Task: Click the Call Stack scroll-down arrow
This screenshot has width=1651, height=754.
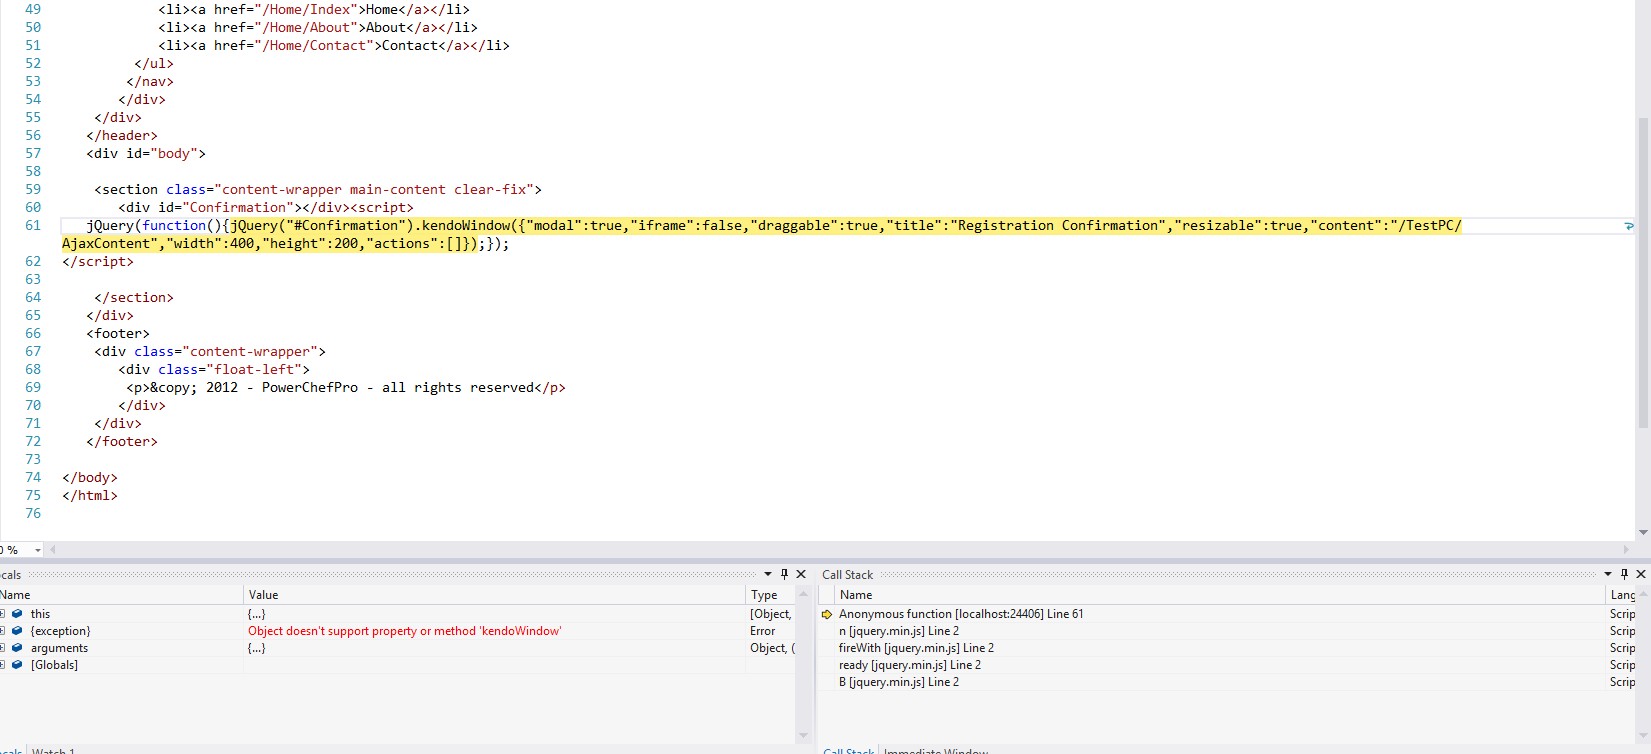Action: pyautogui.click(x=1644, y=736)
